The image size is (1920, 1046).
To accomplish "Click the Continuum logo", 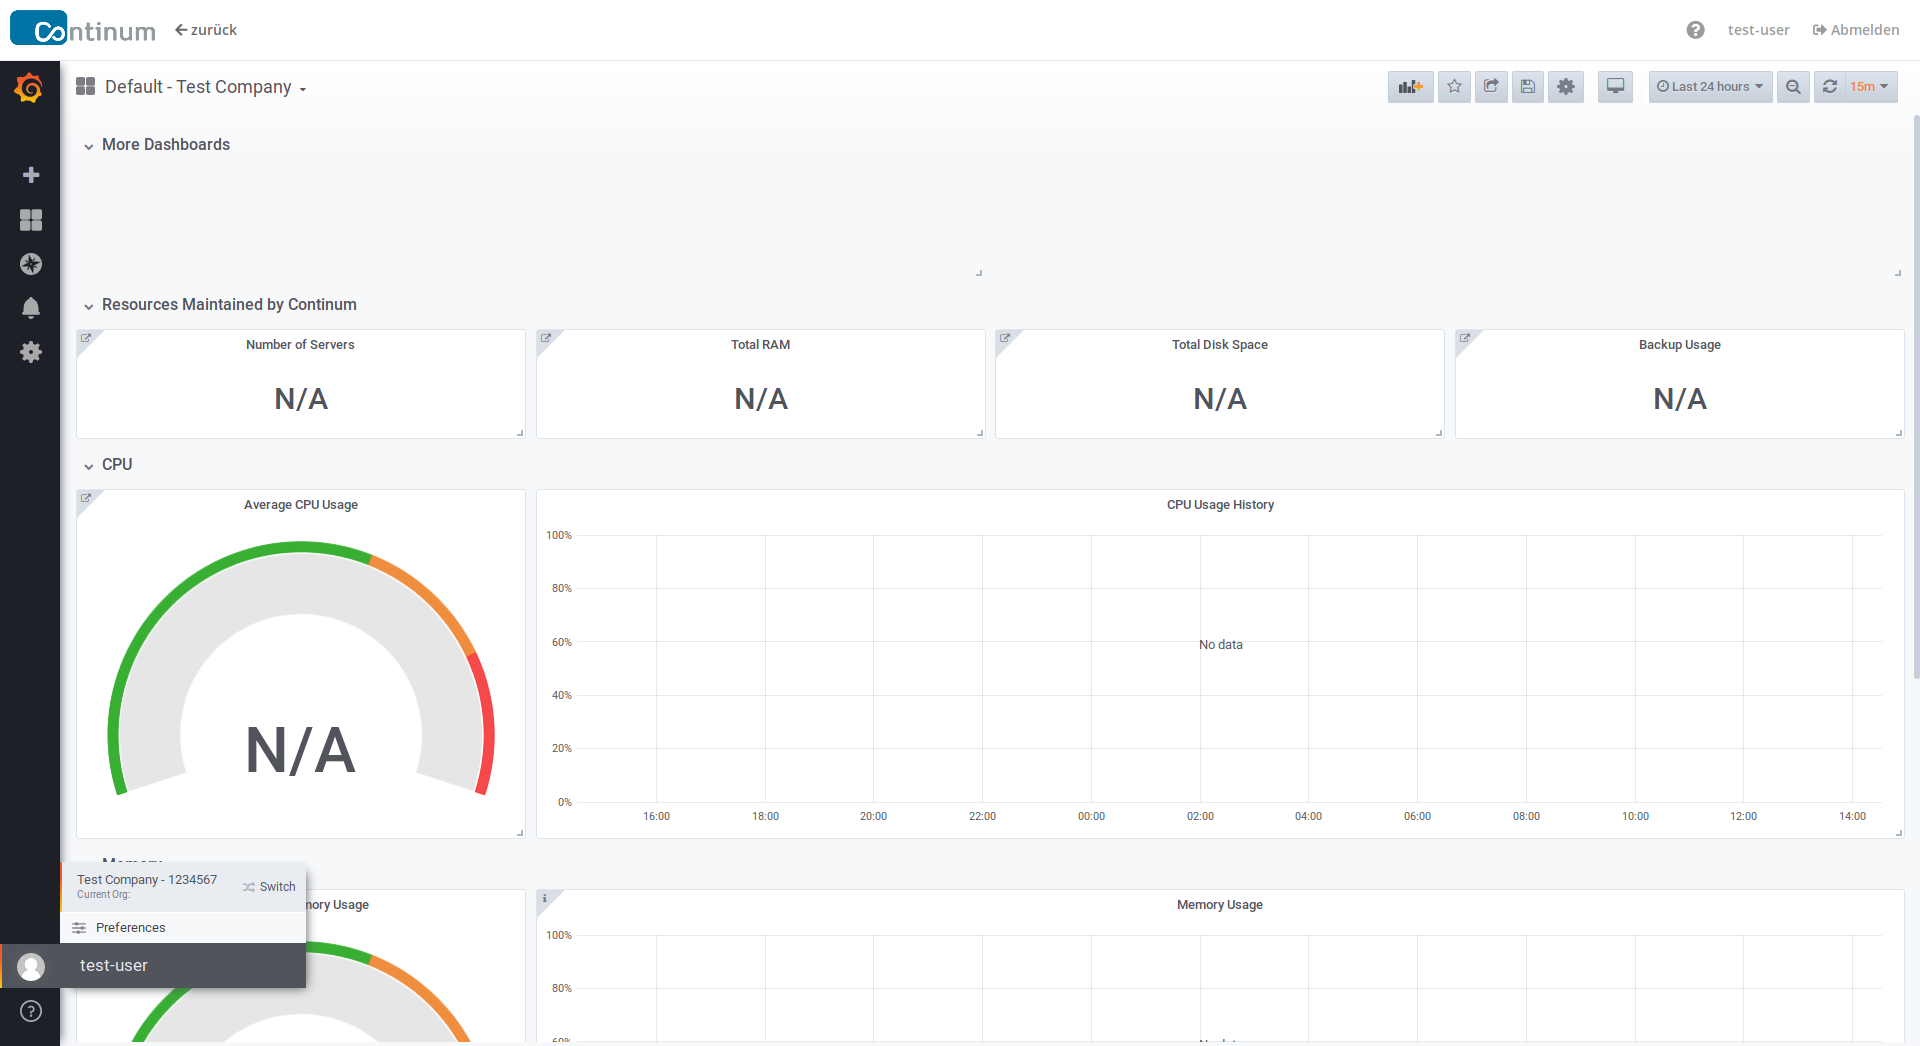I will pos(83,29).
